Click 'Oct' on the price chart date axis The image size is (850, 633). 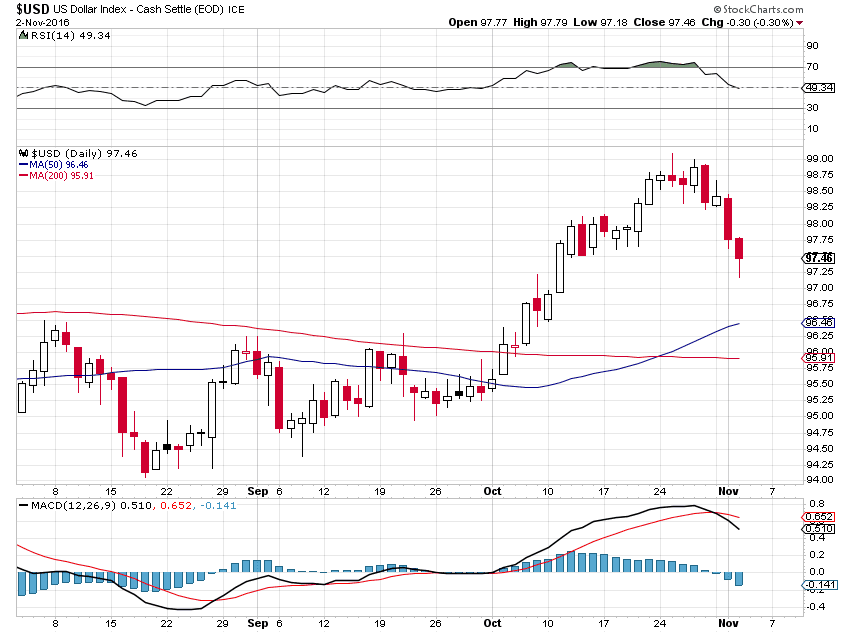point(492,491)
